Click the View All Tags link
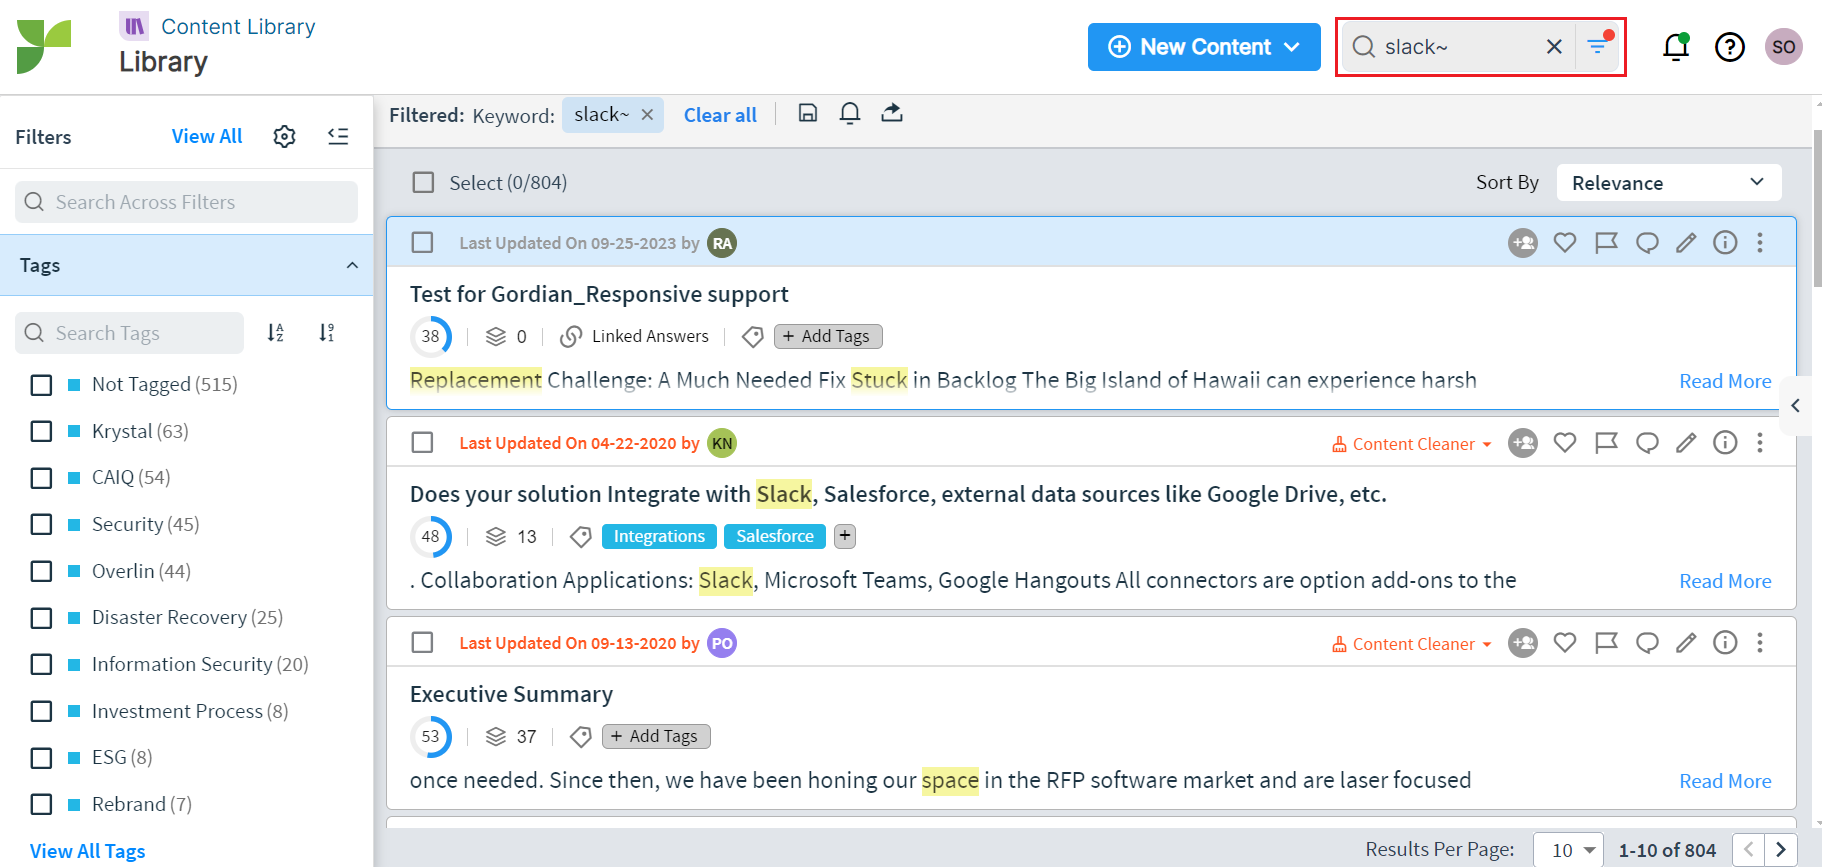 click(x=88, y=851)
